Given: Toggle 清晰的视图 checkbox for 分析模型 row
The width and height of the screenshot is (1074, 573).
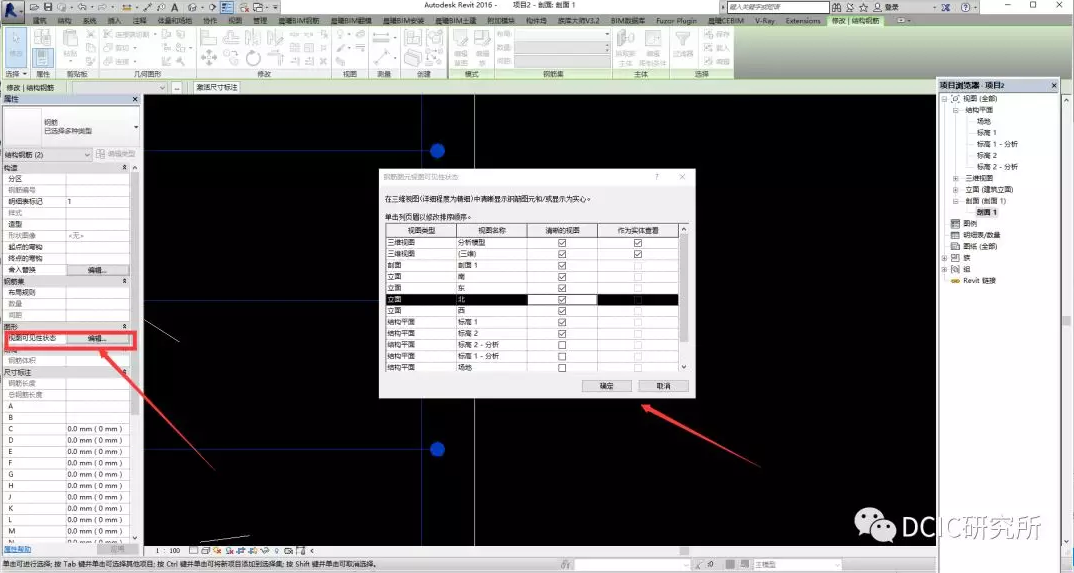Looking at the screenshot, I should (562, 242).
